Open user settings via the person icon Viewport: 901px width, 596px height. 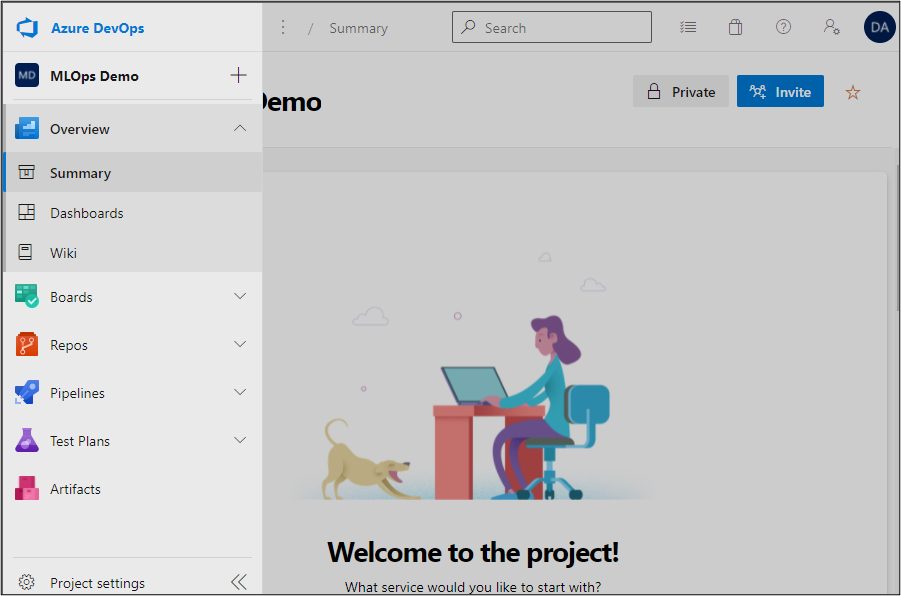point(831,27)
